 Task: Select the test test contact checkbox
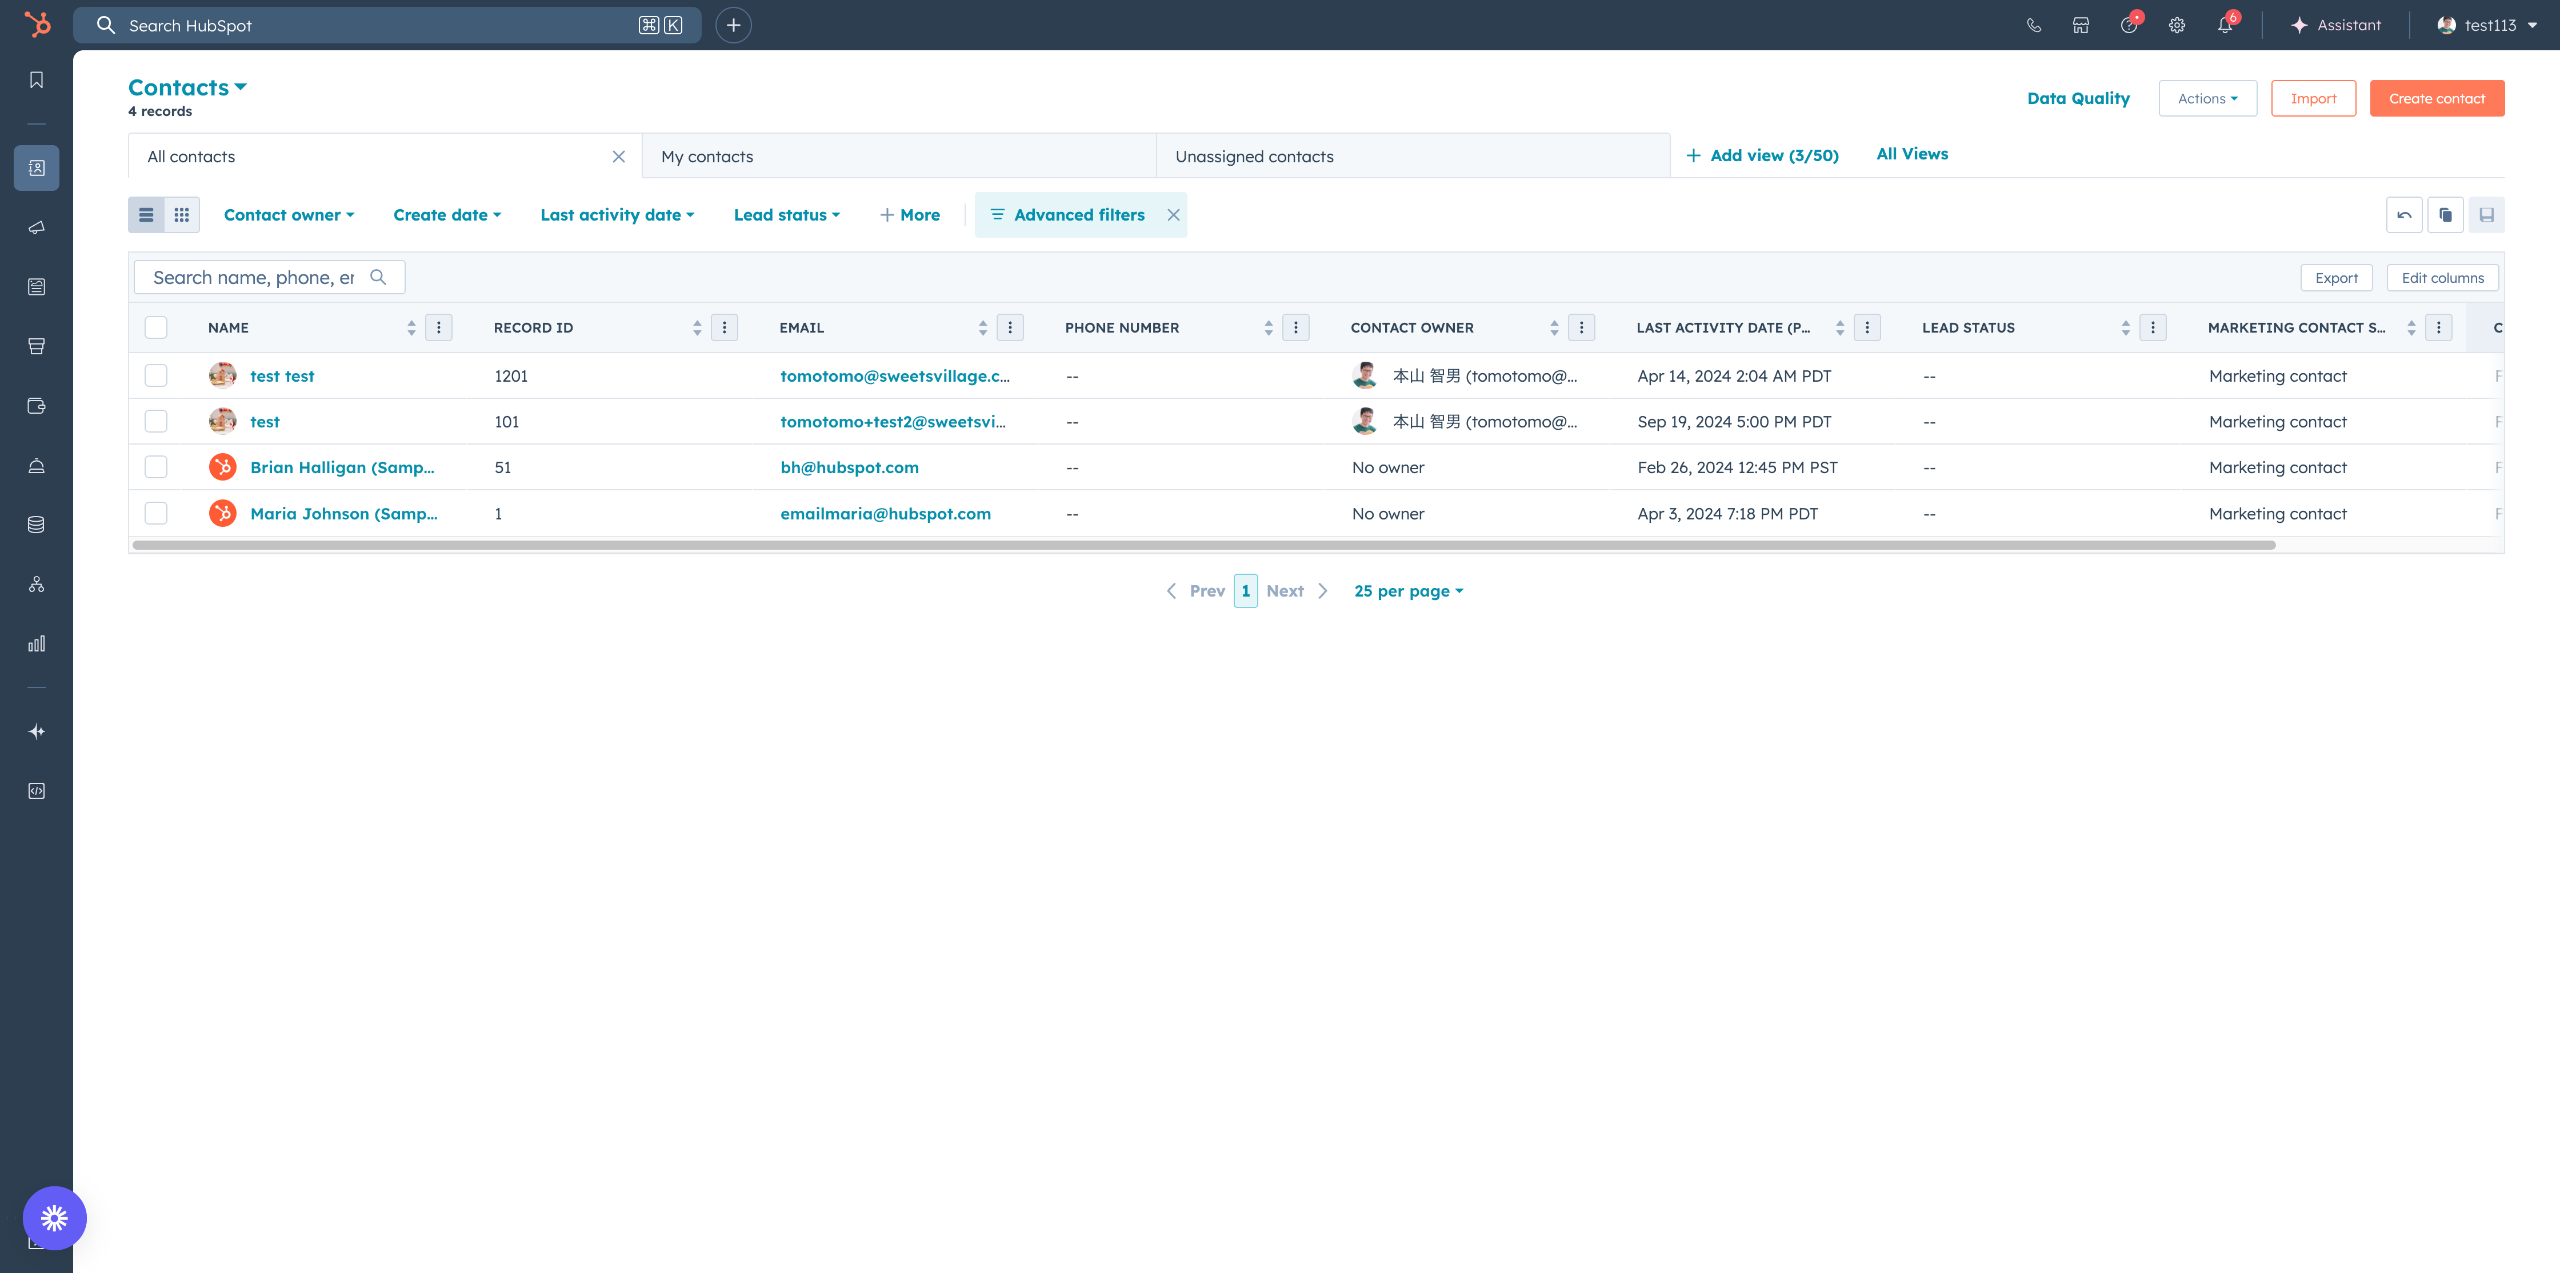[156, 376]
